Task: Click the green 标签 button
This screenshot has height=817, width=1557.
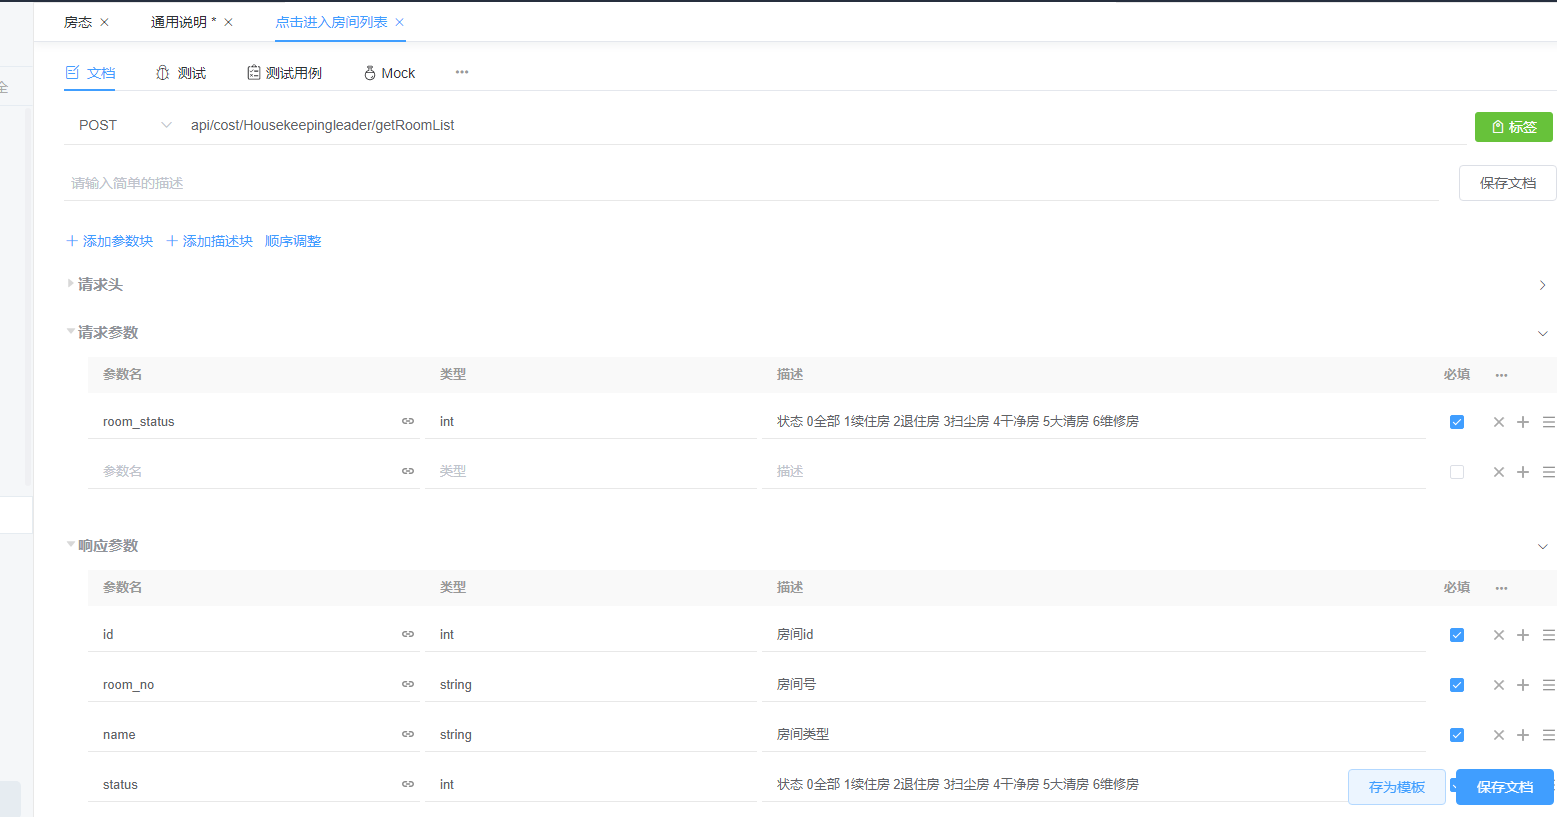Action: coord(1513,127)
